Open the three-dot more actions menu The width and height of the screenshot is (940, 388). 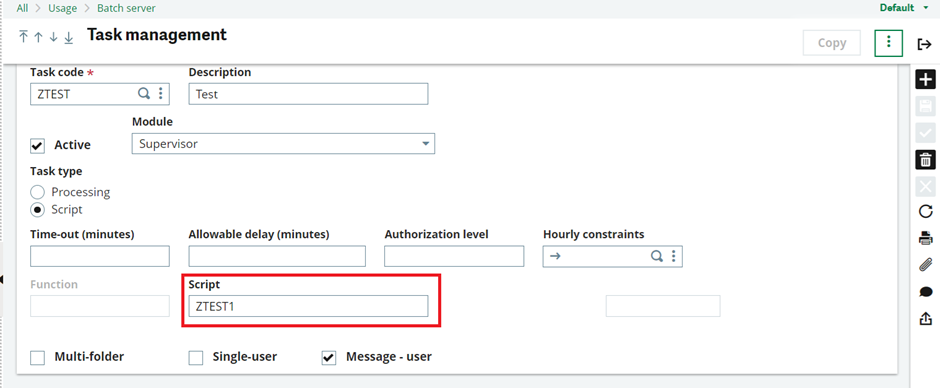click(x=888, y=43)
